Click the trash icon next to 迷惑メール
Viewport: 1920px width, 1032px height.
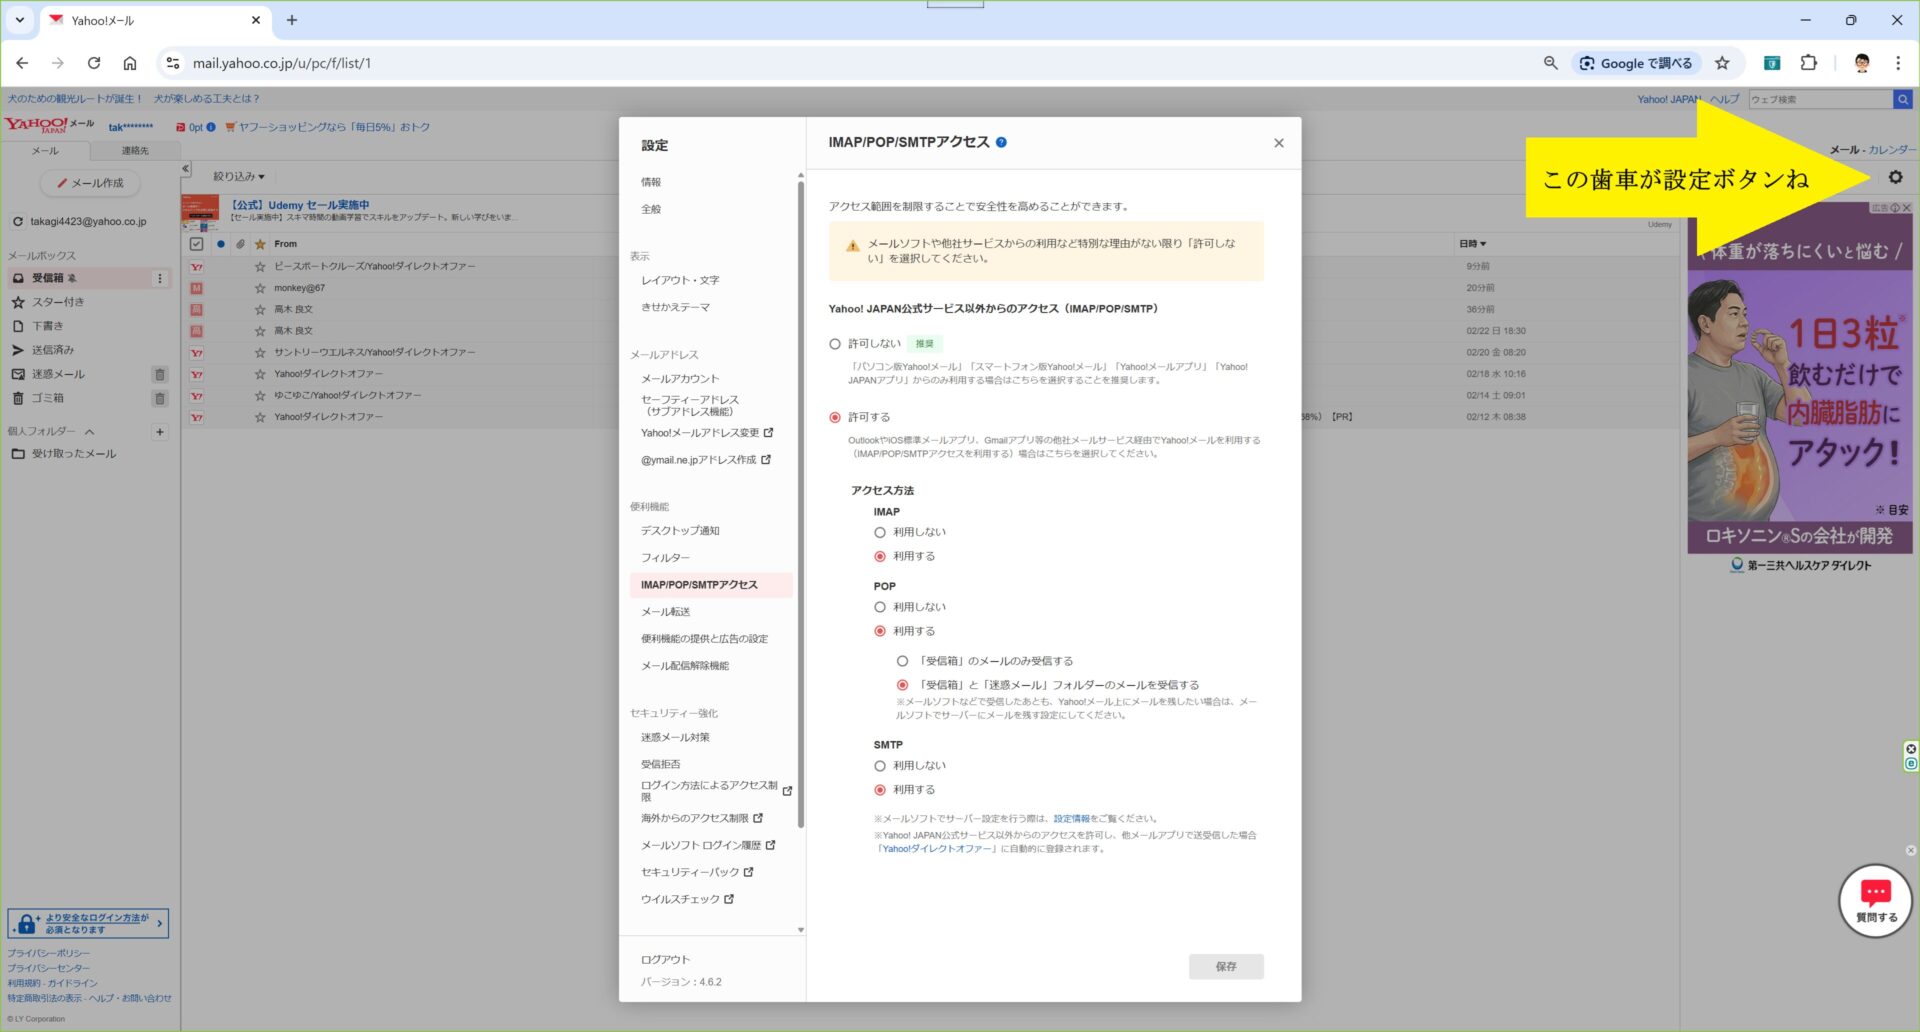pos(159,374)
